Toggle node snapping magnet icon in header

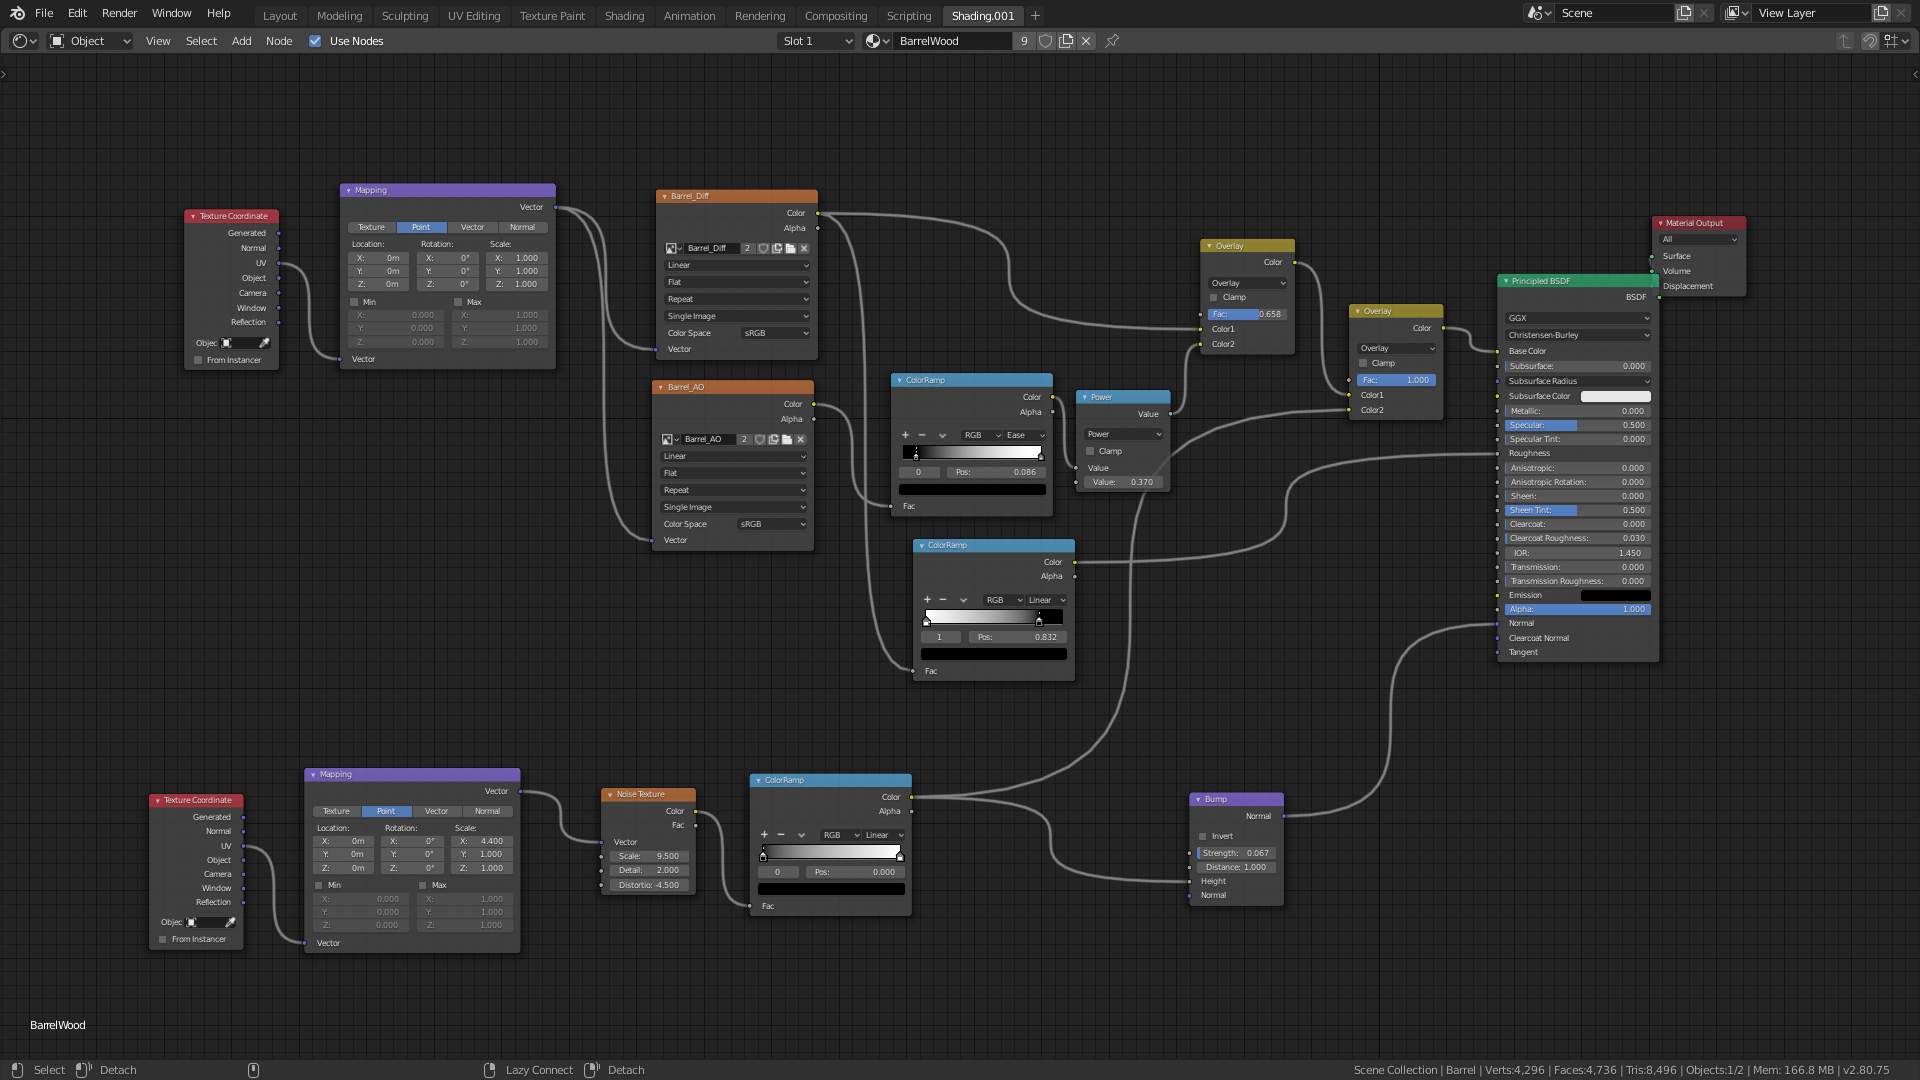1869,41
